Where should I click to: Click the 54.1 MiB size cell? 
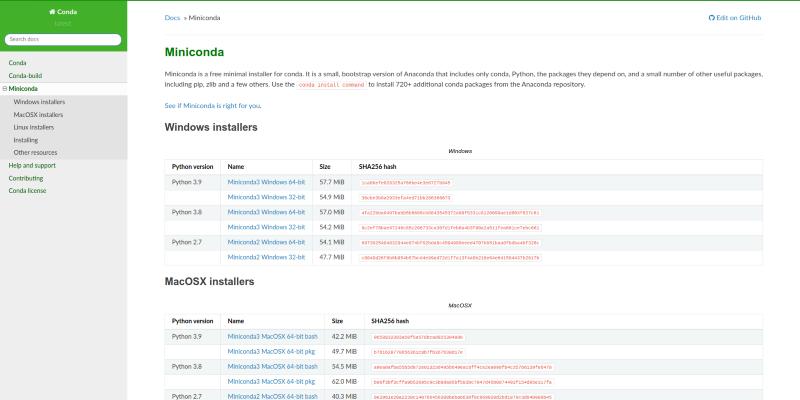(x=332, y=242)
